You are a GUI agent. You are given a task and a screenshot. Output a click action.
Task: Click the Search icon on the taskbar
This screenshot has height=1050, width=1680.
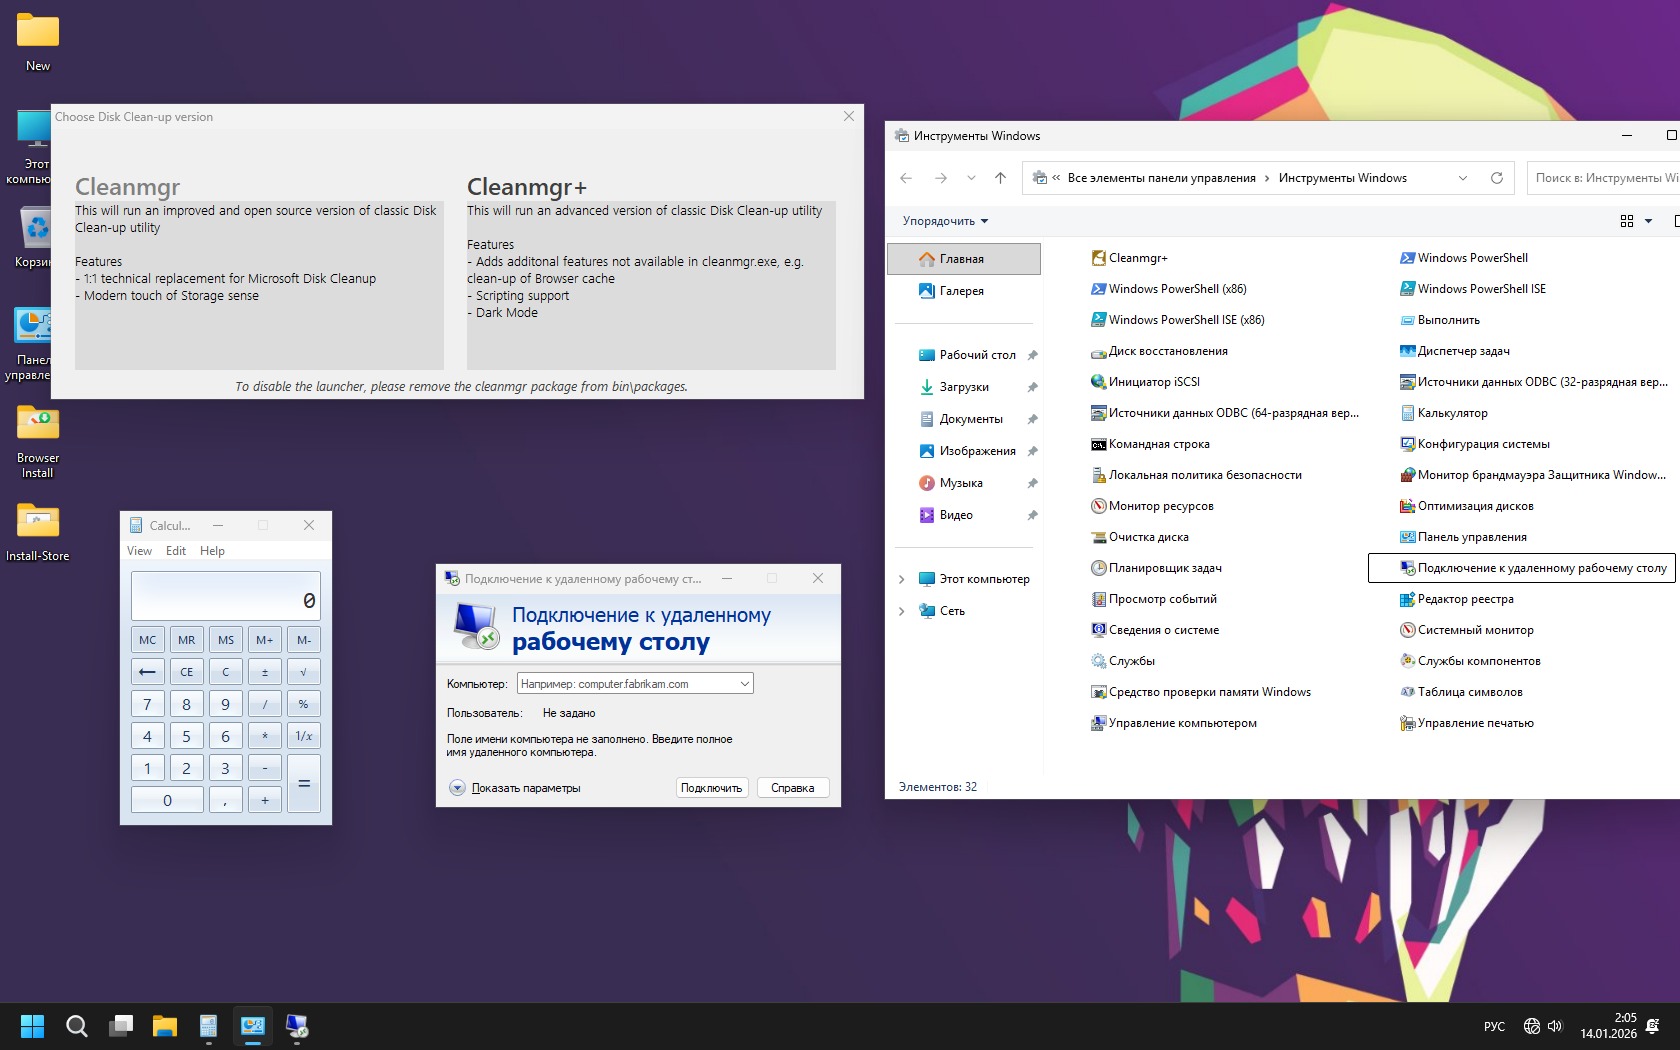click(77, 1026)
